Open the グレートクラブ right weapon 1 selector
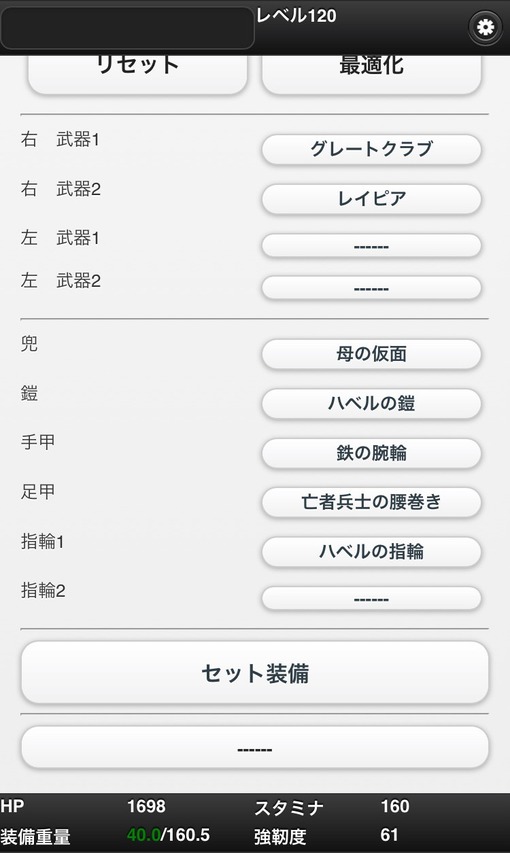510x853 pixels. (x=372, y=149)
